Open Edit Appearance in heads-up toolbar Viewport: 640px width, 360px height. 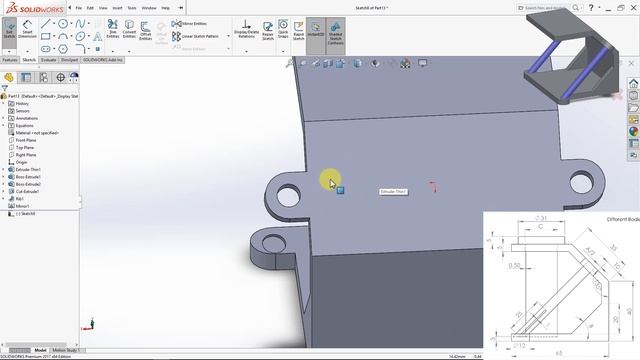tap(405, 63)
